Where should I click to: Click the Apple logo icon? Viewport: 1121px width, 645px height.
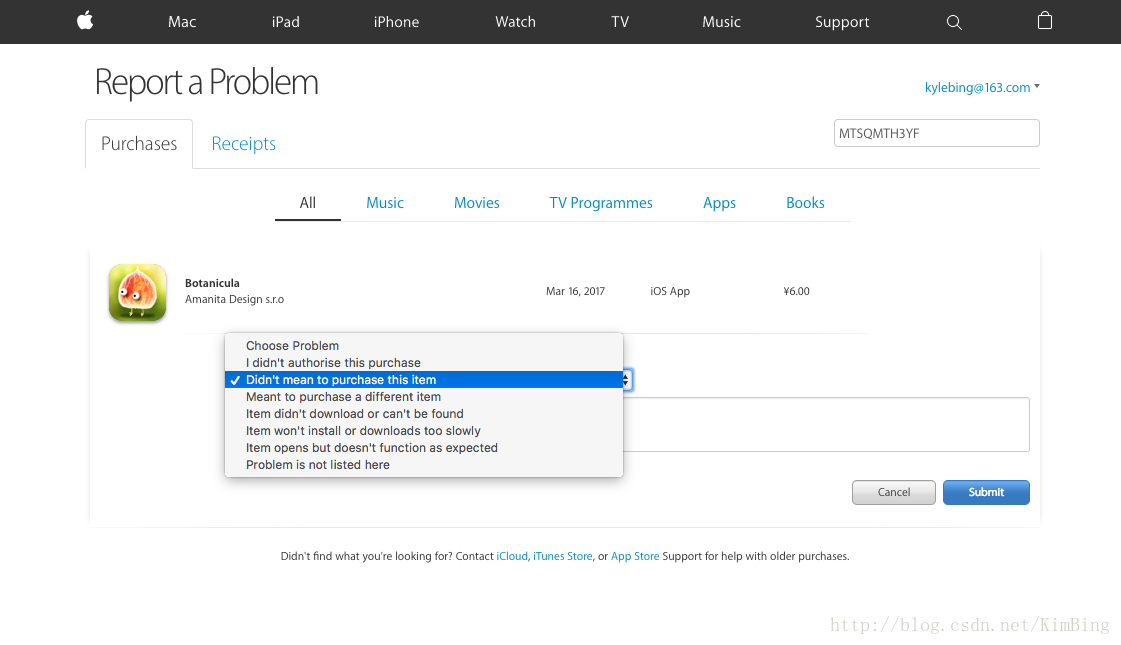point(85,21)
